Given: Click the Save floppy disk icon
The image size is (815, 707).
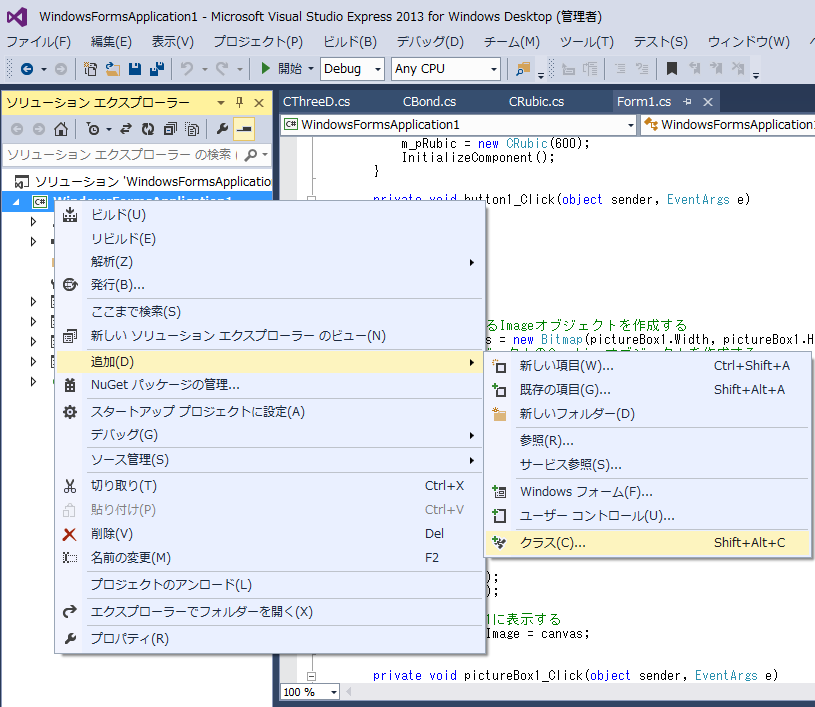Looking at the screenshot, I should [x=135, y=69].
